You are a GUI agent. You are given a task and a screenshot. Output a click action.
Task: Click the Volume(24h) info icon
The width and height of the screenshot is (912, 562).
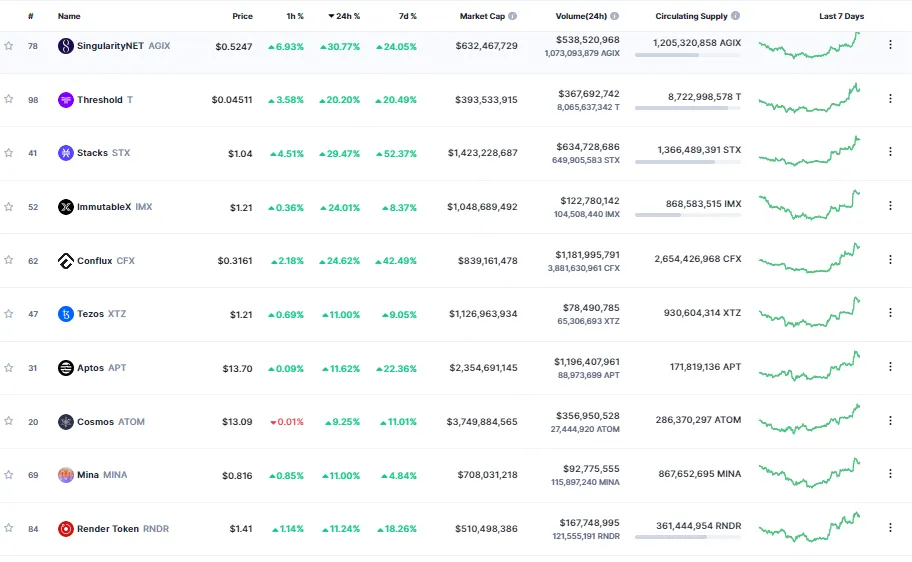point(615,16)
